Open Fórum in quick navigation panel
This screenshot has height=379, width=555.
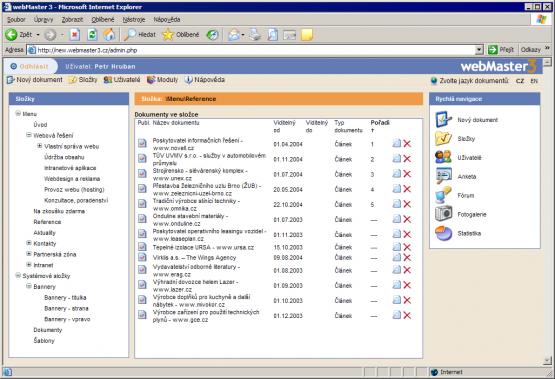tap(465, 195)
